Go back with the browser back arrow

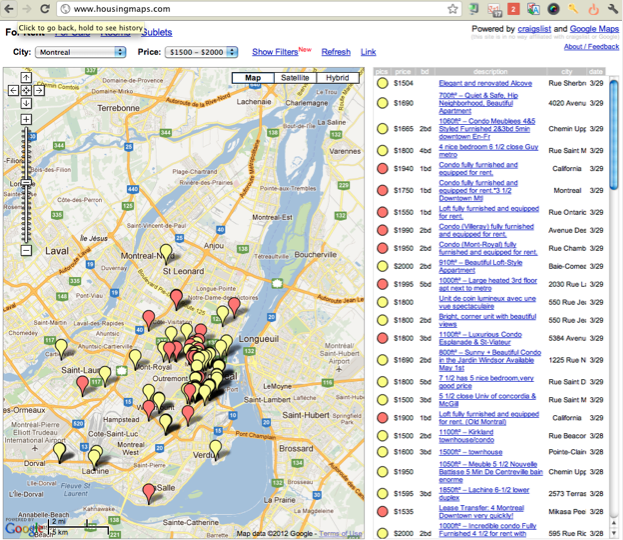click(9, 9)
